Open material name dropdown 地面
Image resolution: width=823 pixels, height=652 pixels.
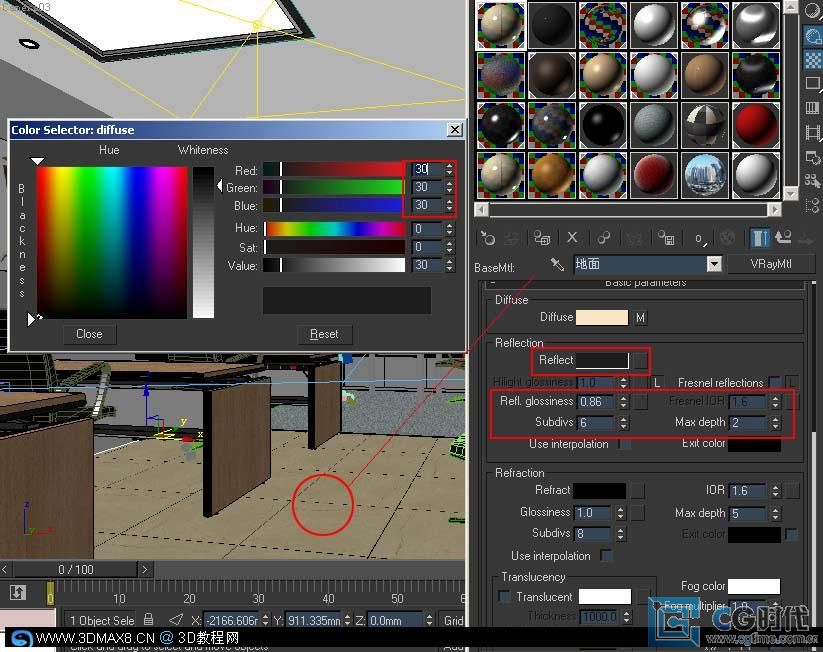point(714,264)
